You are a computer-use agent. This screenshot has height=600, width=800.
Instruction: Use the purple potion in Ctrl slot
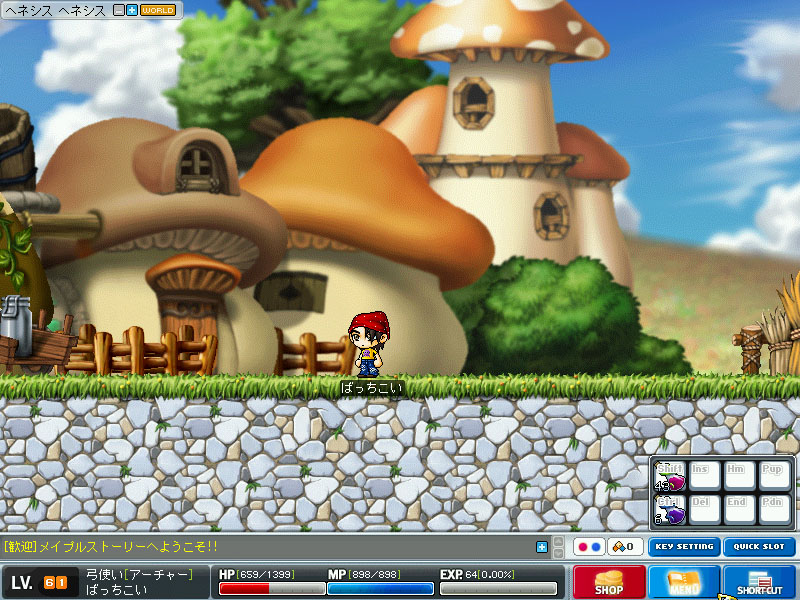click(x=669, y=510)
